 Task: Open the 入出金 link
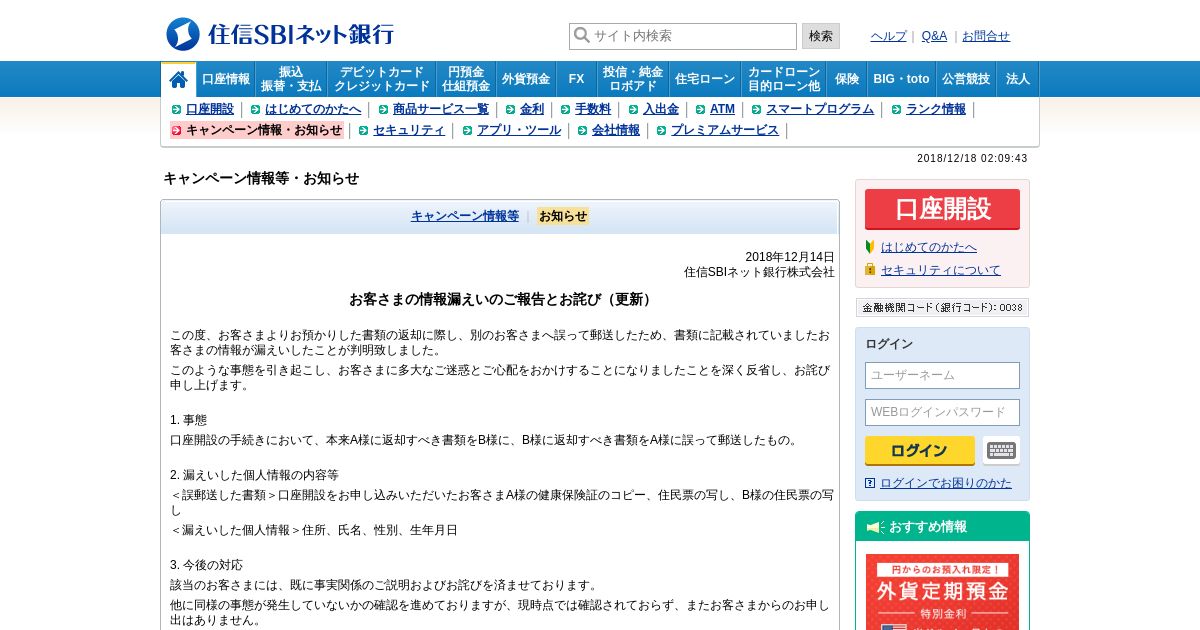click(x=661, y=109)
